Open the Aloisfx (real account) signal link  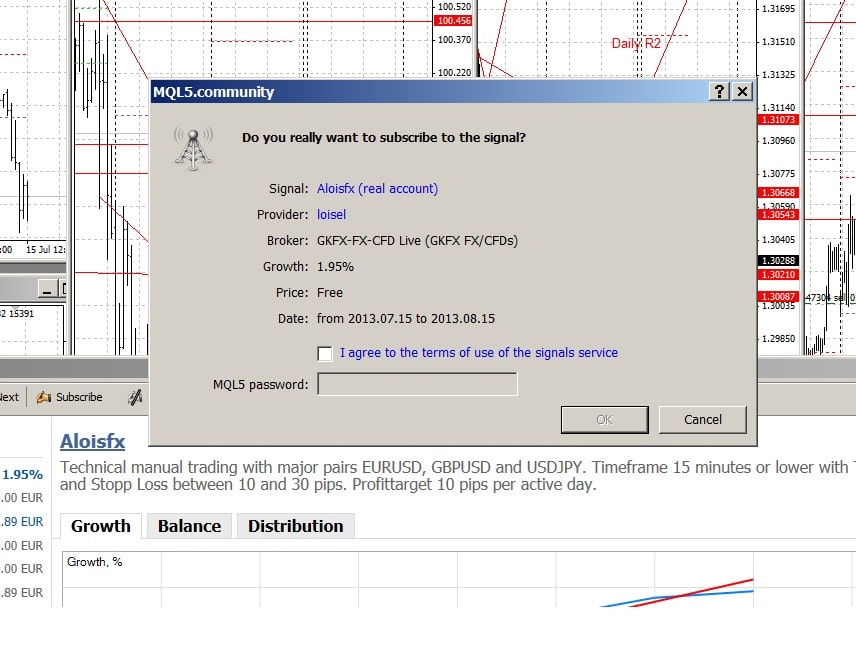tap(377, 188)
